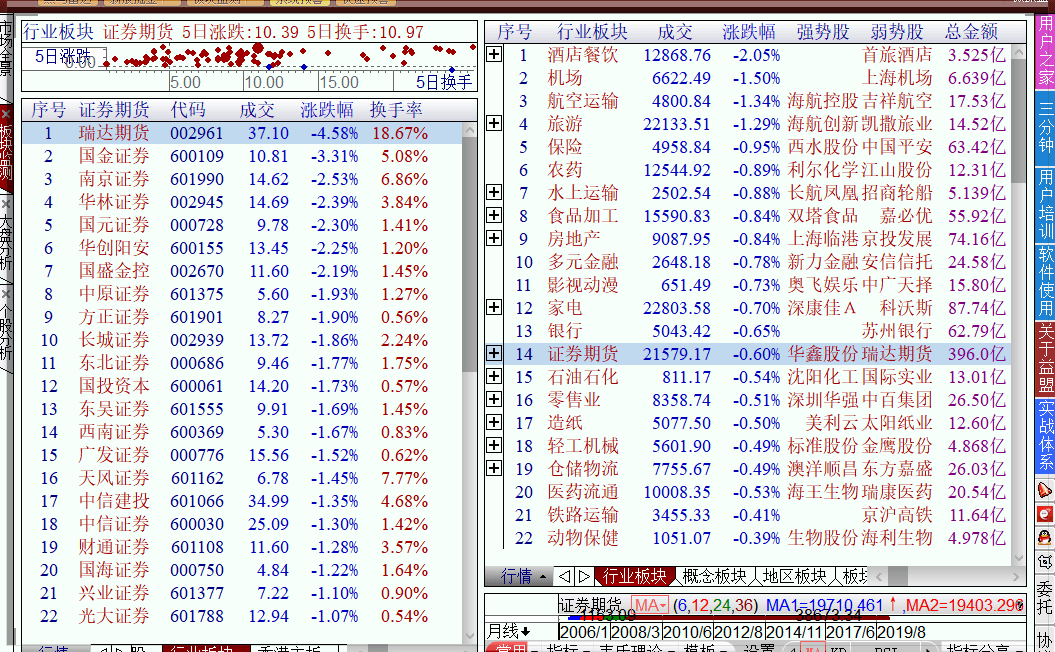Sort stock list by 换手率 column
This screenshot has width=1055, height=652.
click(x=396, y=110)
